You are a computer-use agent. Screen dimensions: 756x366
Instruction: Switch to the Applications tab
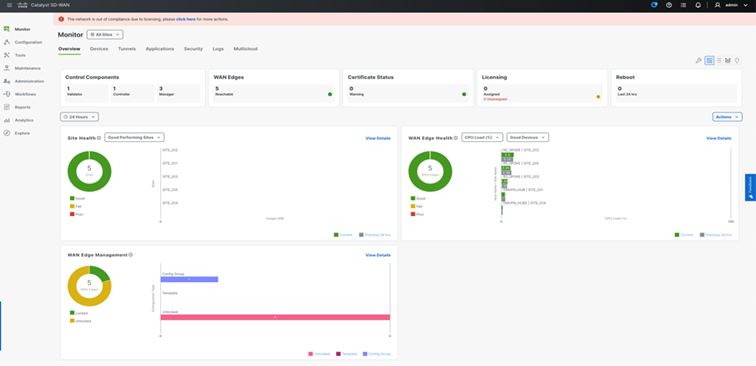pos(160,49)
